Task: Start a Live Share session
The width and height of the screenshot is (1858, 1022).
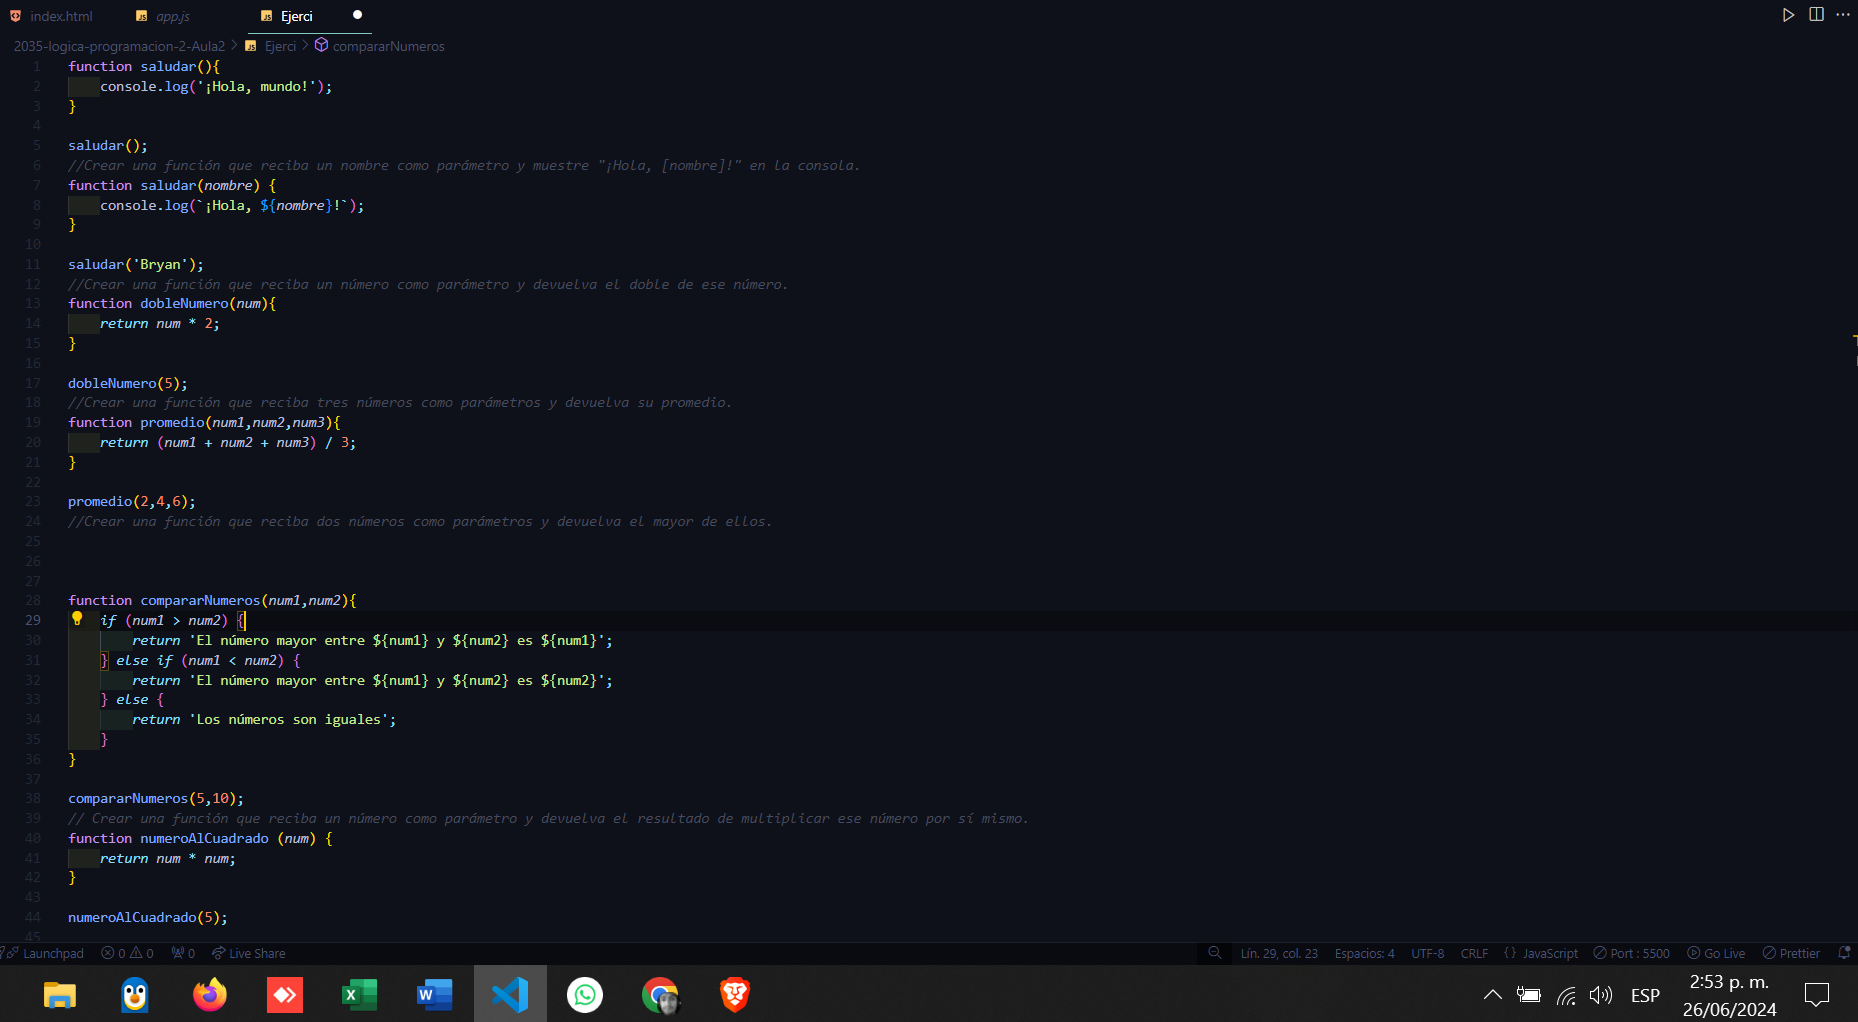Action: (x=249, y=953)
